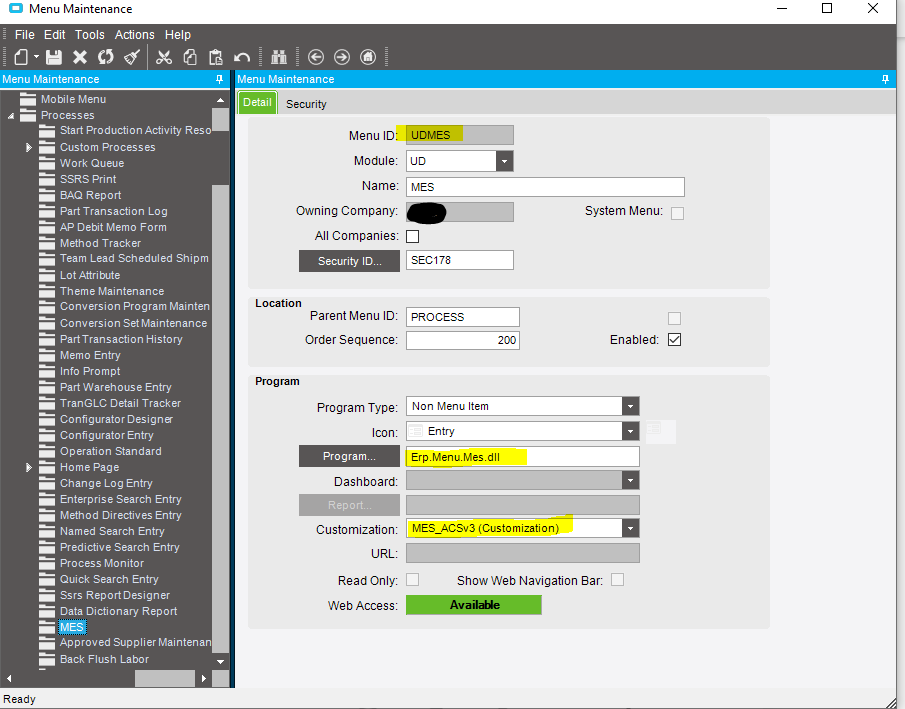Copy using the toolbar copy icon
The image size is (905, 709).
[x=190, y=57]
